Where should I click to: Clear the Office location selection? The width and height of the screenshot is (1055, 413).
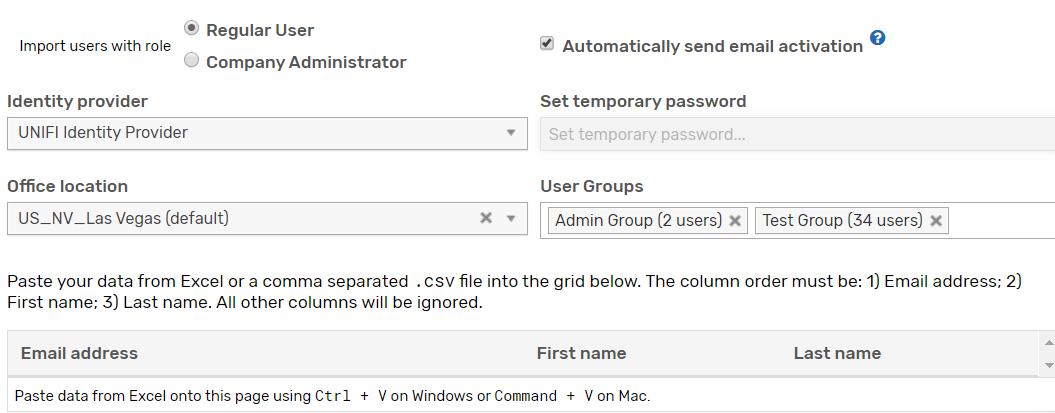pos(486,218)
